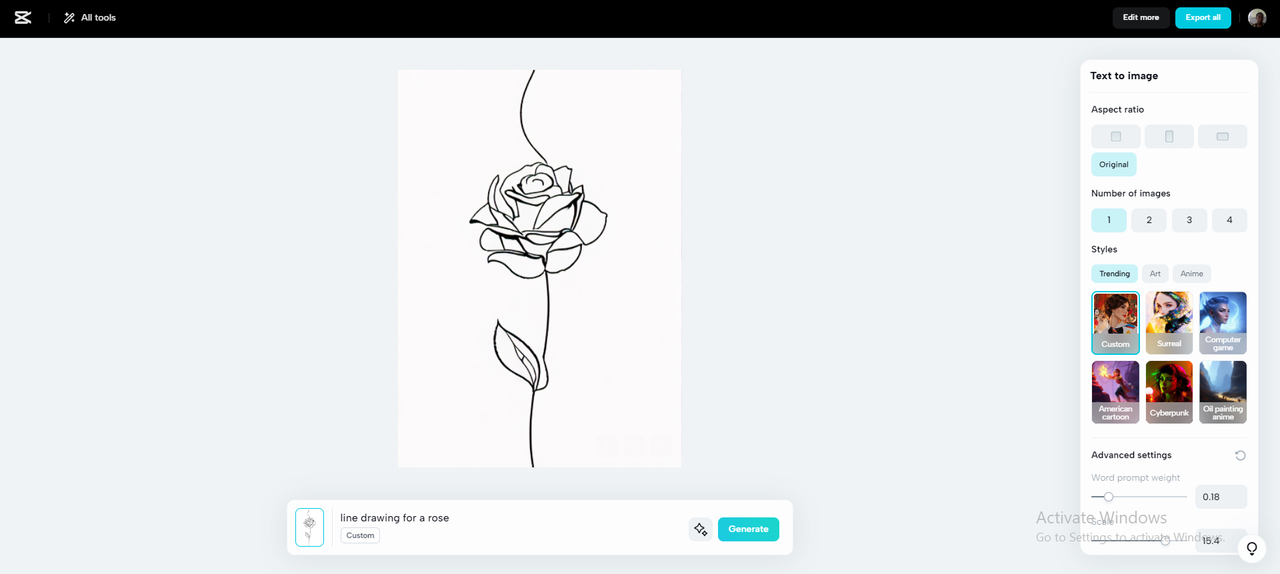Click the Export all button

coord(1203,17)
